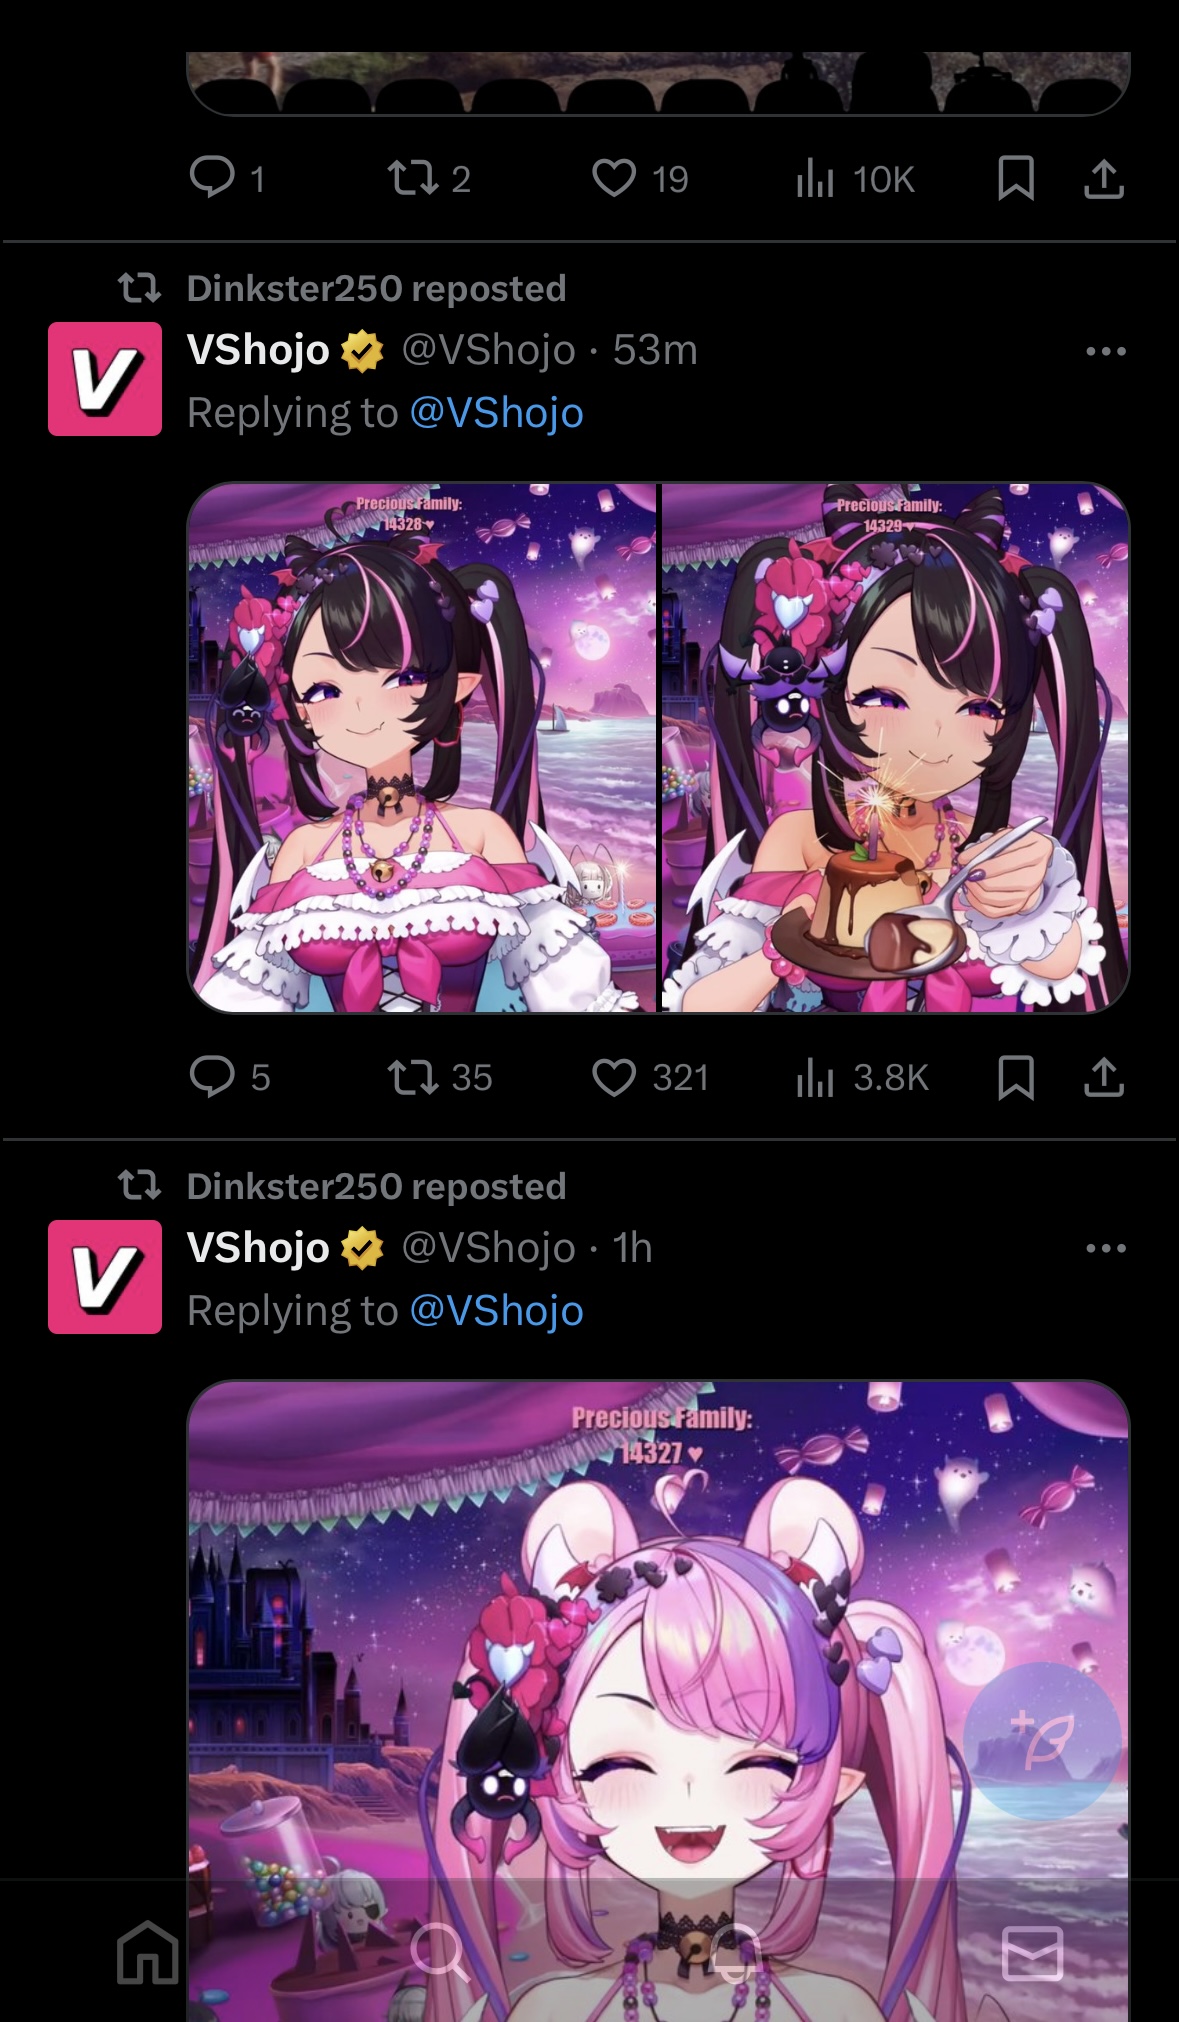View analytics showing 3.8K views

point(862,1077)
